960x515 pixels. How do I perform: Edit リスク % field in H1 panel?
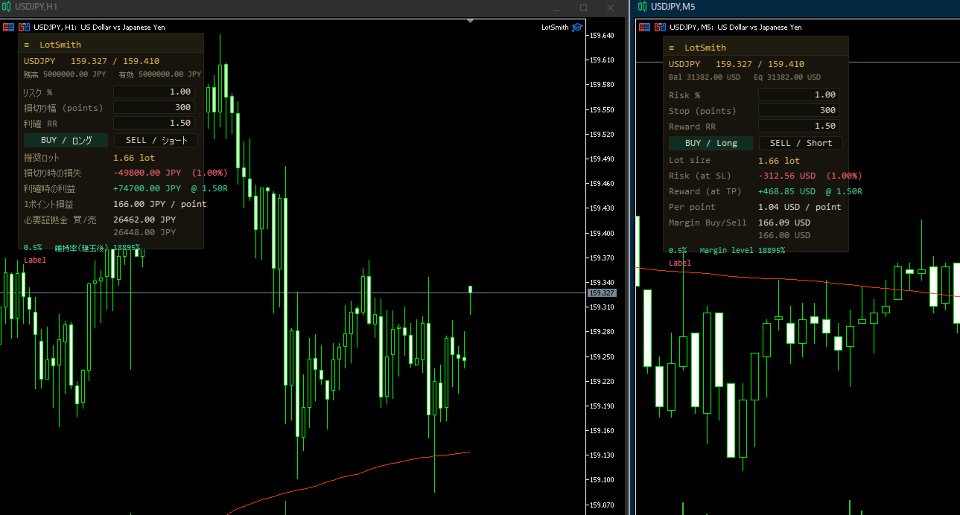click(154, 92)
